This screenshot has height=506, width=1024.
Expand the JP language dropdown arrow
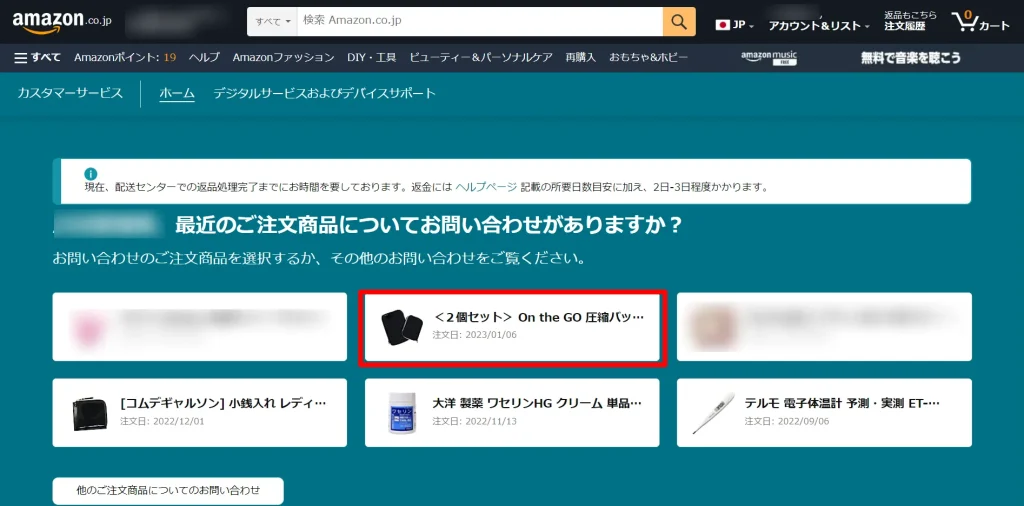click(752, 26)
